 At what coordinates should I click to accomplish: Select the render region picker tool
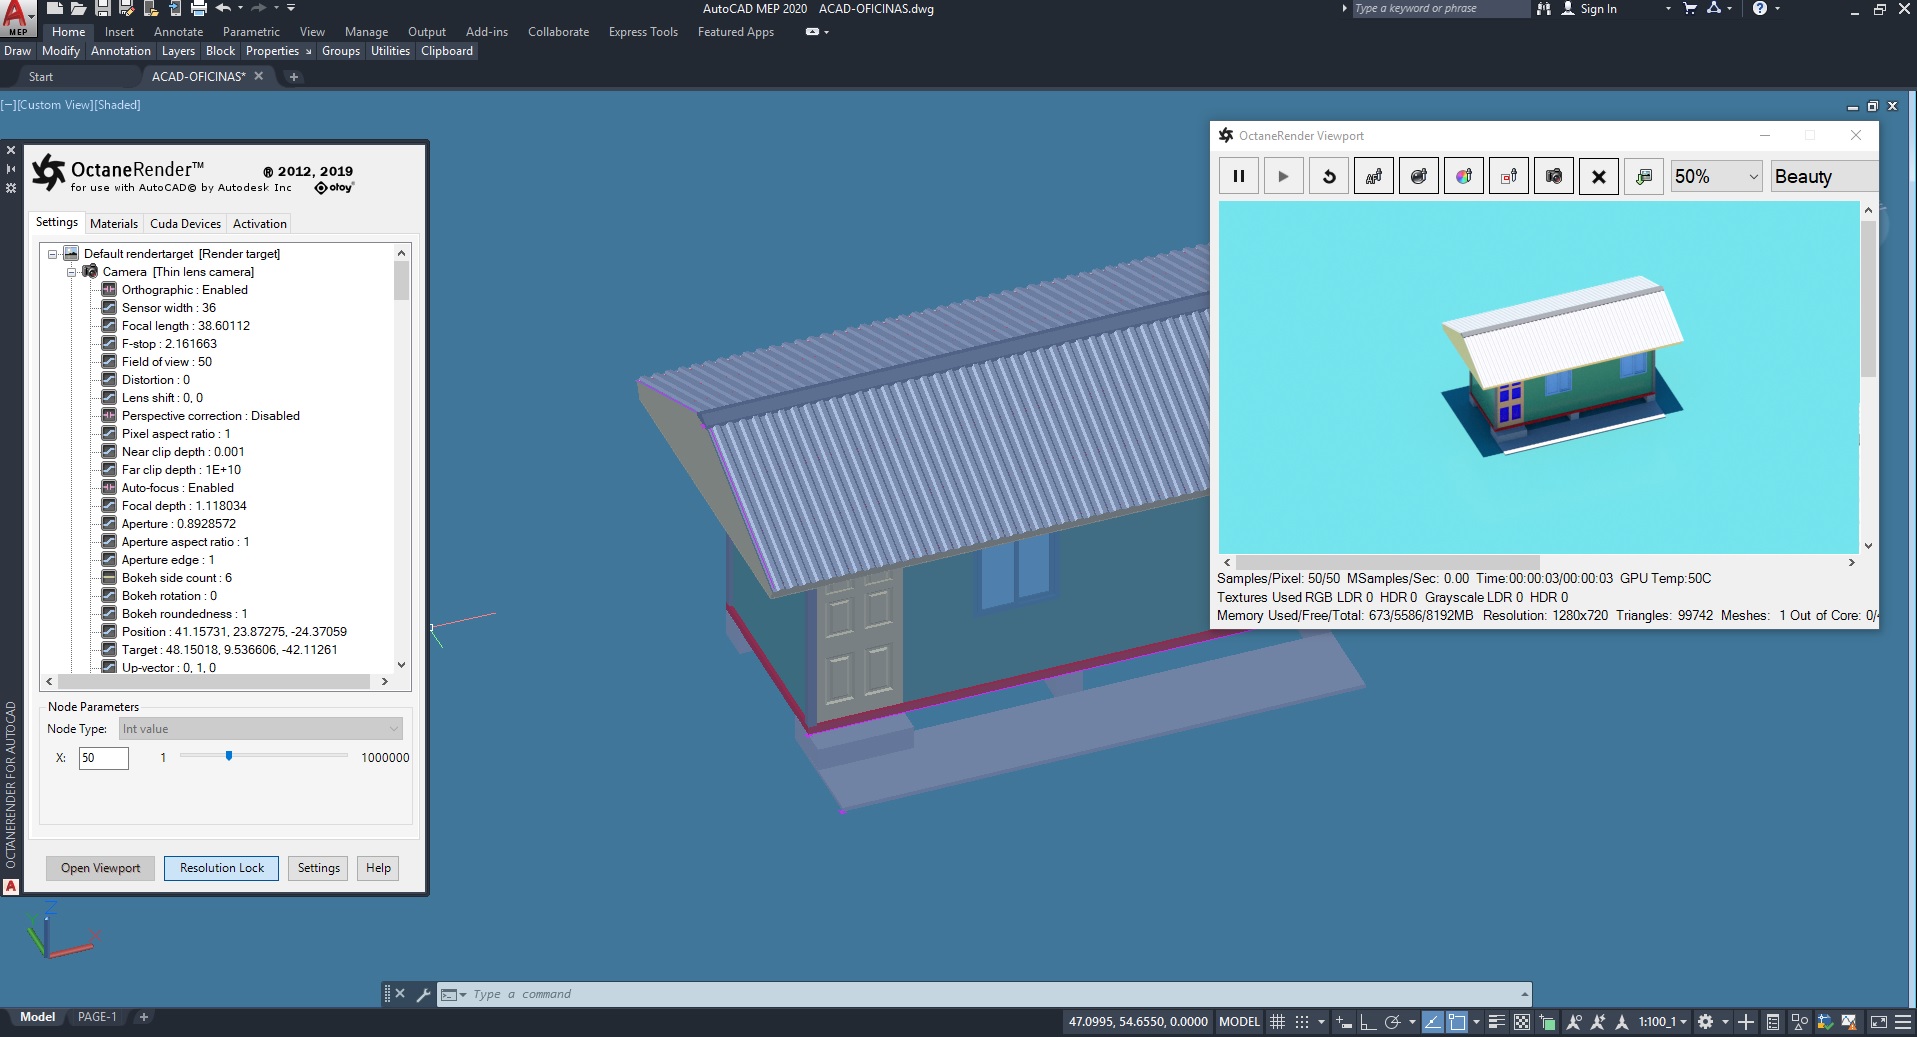click(x=1509, y=177)
